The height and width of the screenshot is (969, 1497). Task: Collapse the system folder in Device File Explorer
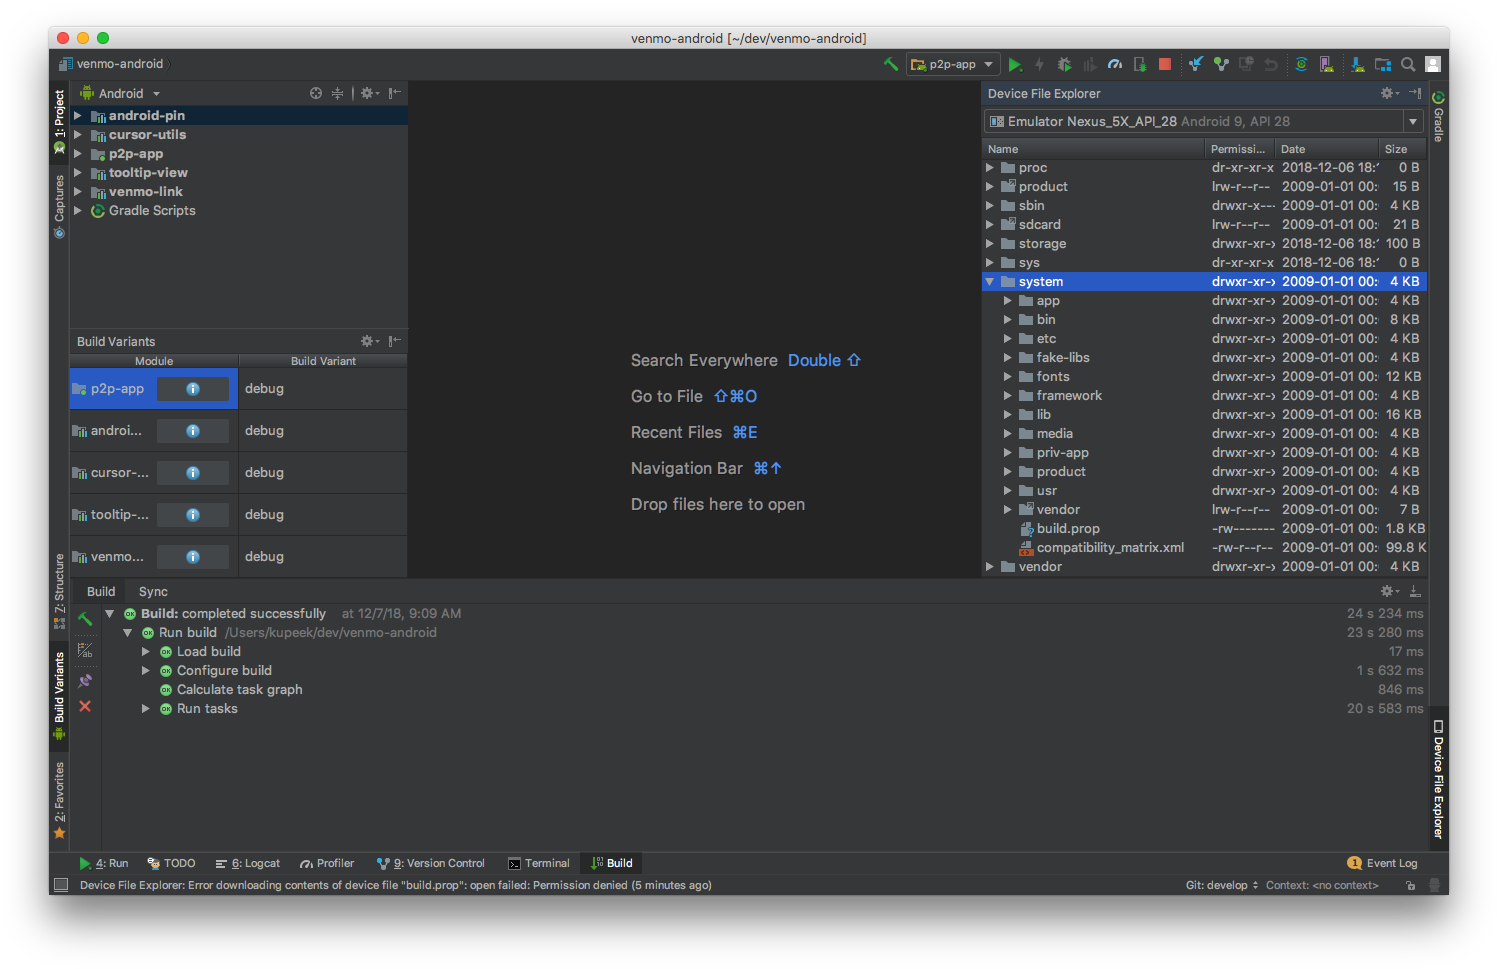(990, 282)
